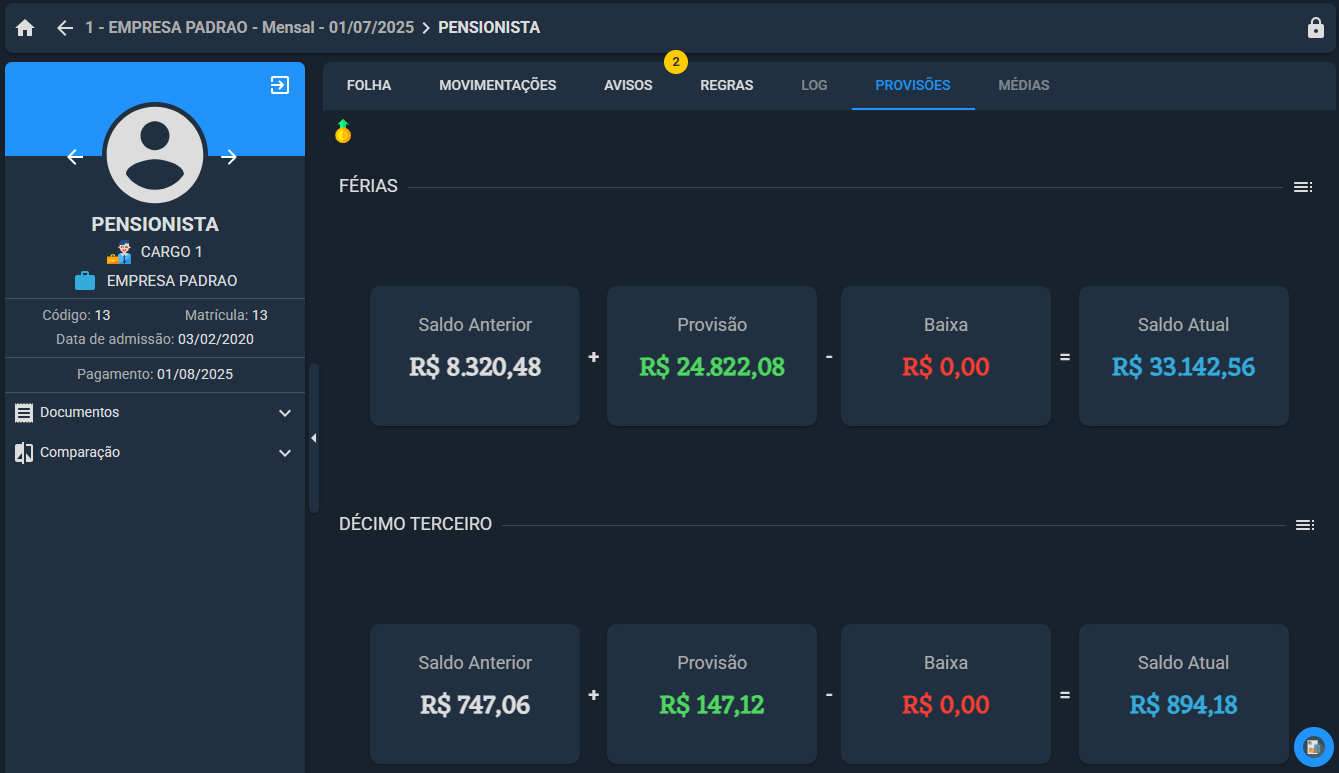Switch to the REGRAS tab
The width and height of the screenshot is (1339, 773).
[727, 86]
